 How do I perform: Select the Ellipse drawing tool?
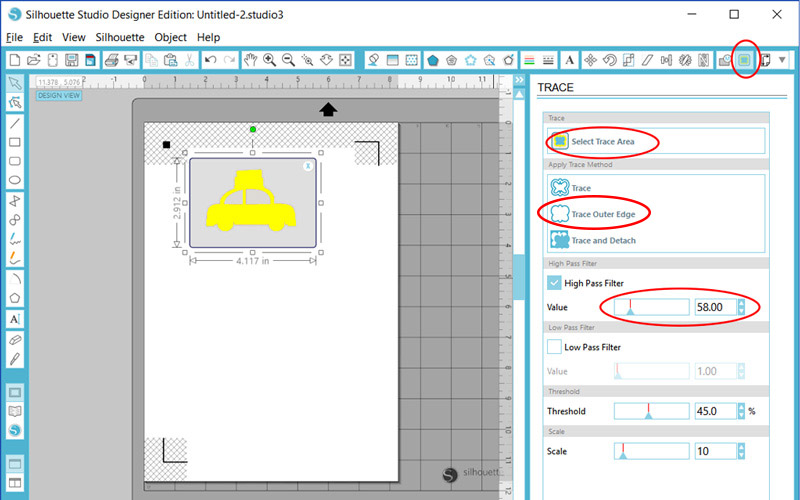pyautogui.click(x=15, y=180)
